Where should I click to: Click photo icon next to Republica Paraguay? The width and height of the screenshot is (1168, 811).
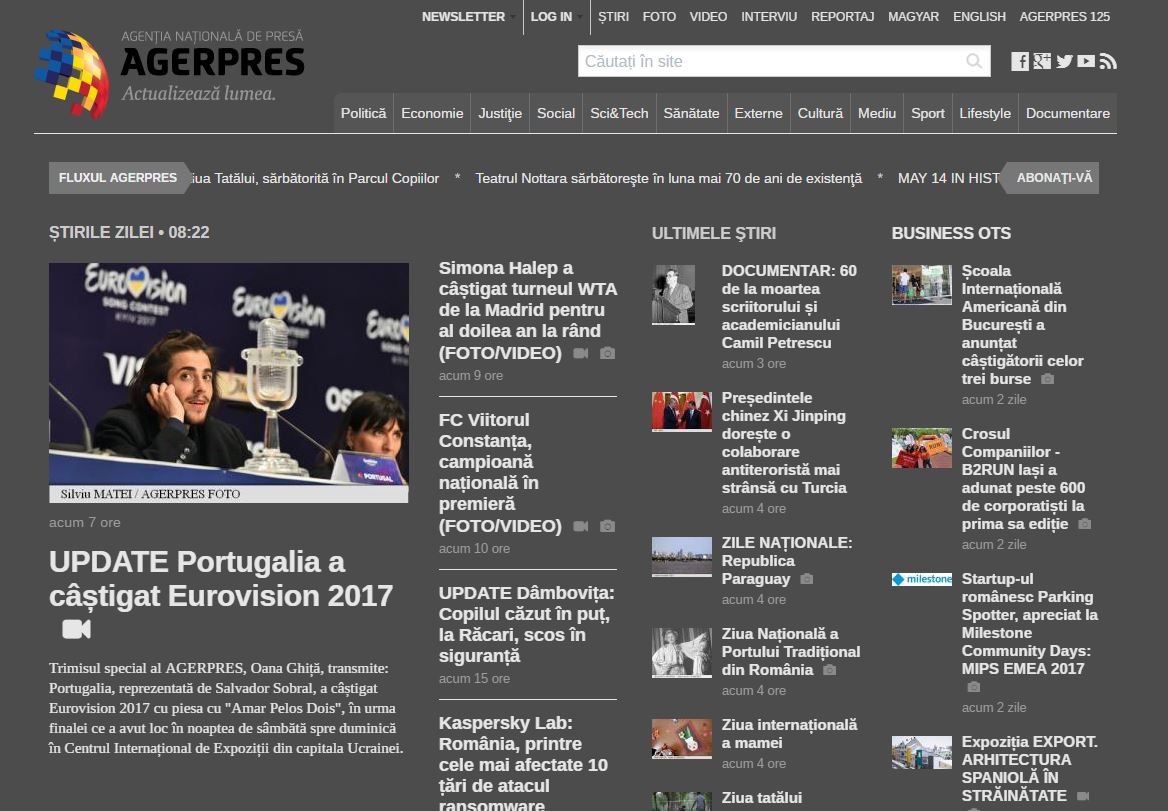[807, 579]
